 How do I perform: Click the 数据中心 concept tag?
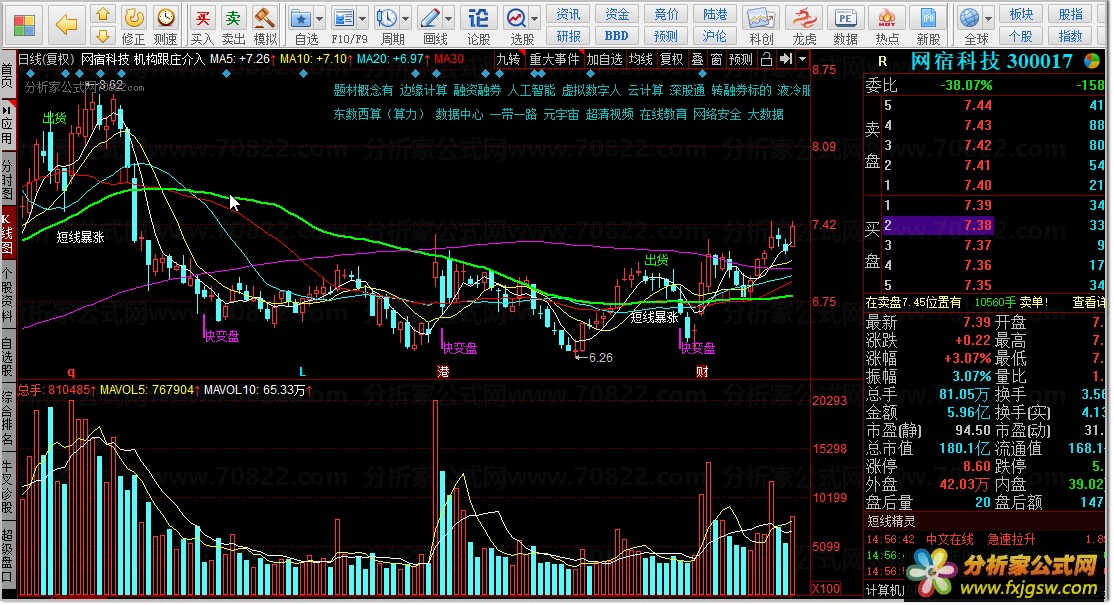coord(459,114)
